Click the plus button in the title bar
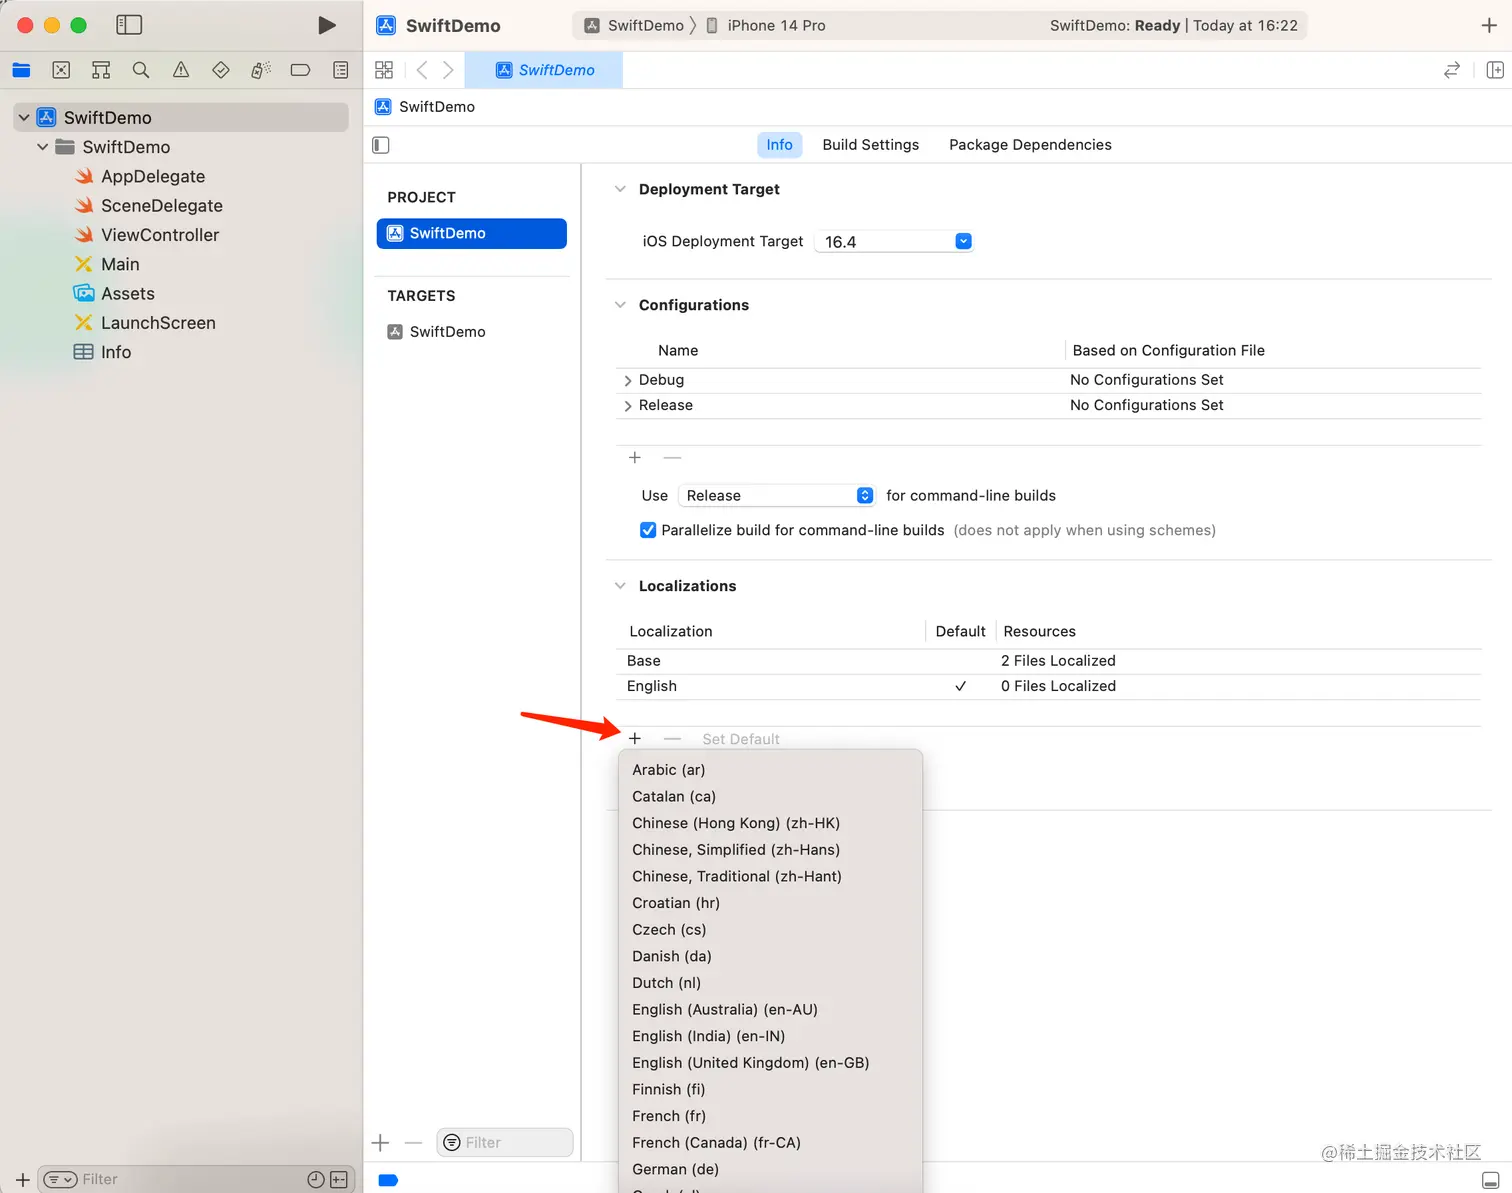The image size is (1512, 1193). pyautogui.click(x=1489, y=25)
